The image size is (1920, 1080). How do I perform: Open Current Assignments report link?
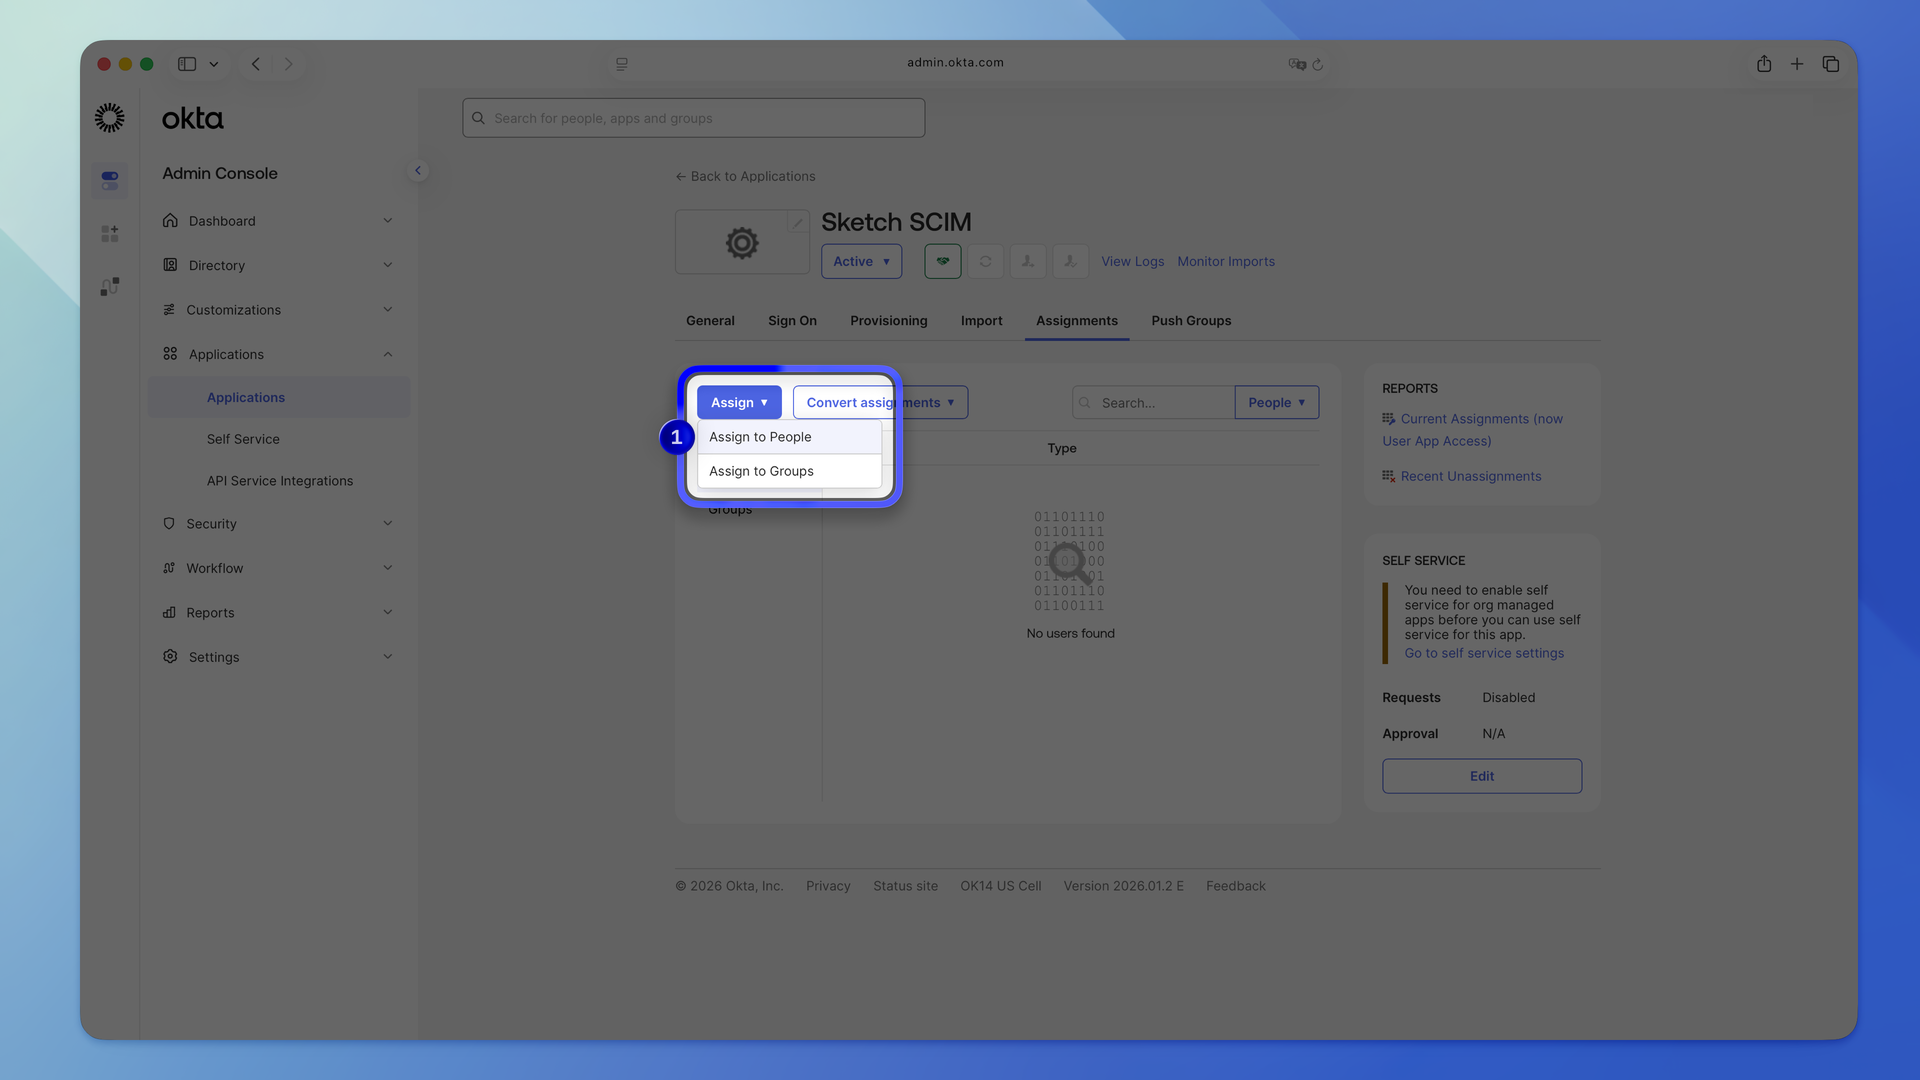pyautogui.click(x=1472, y=430)
